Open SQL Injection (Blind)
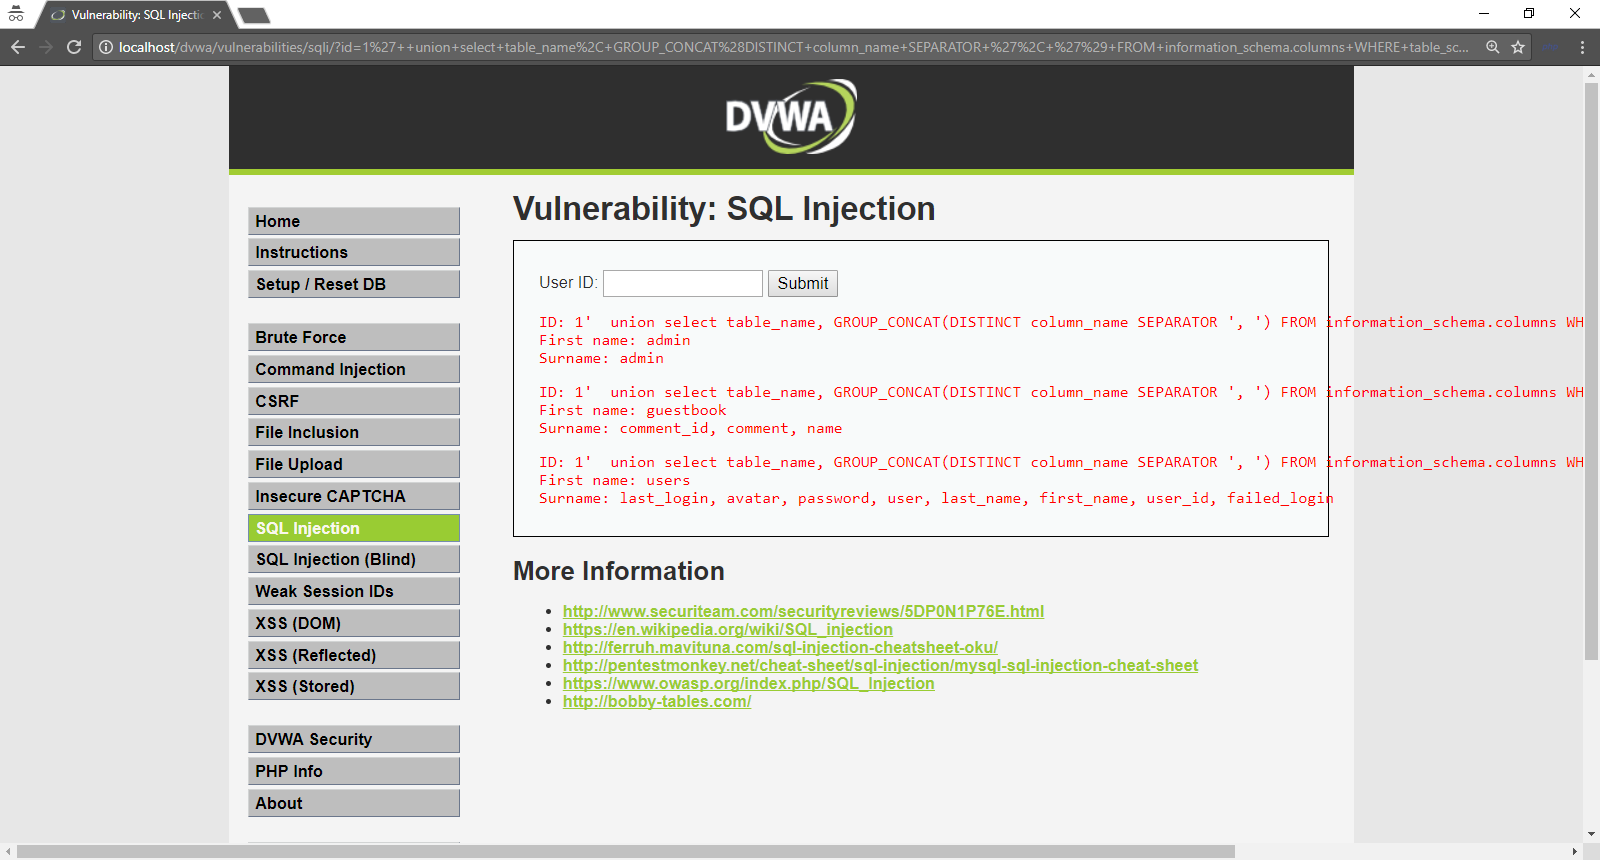The height and width of the screenshot is (860, 1600). click(354, 559)
